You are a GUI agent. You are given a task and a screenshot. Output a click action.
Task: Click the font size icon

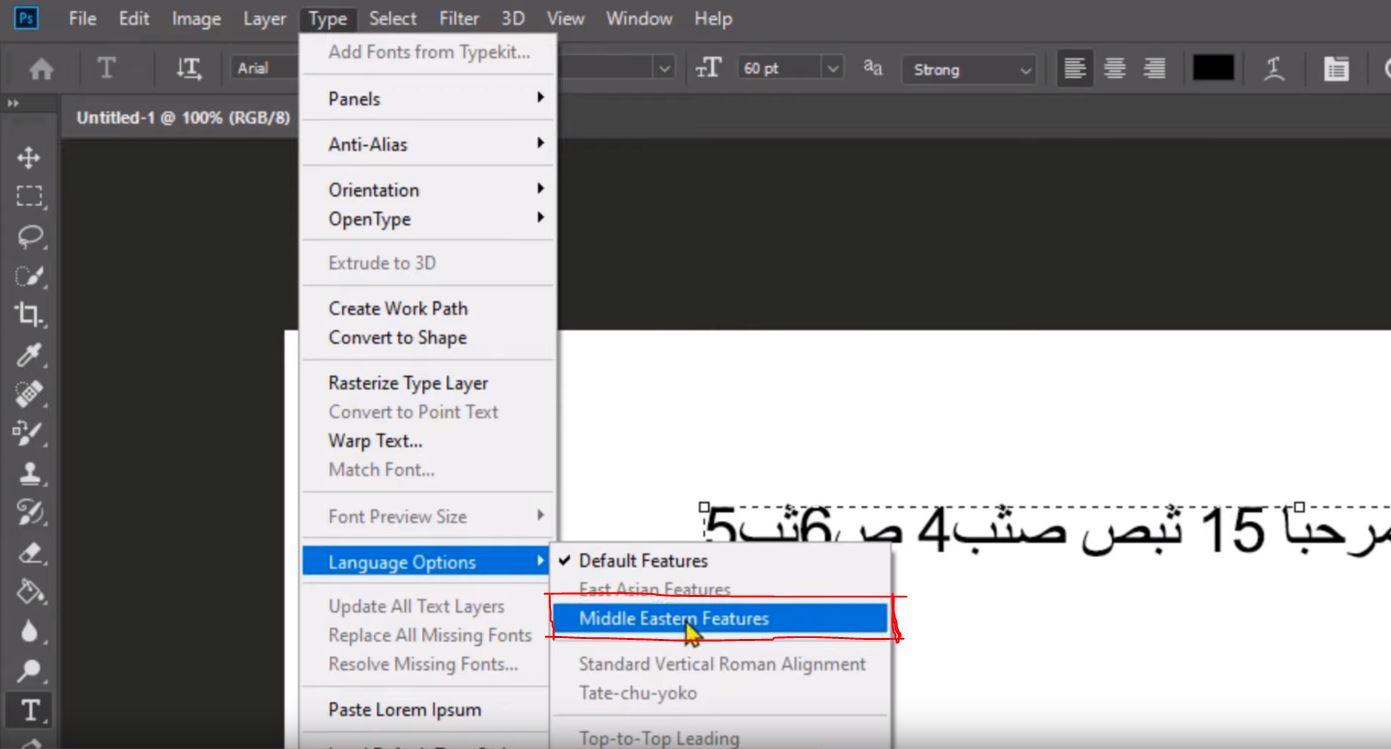[x=708, y=68]
